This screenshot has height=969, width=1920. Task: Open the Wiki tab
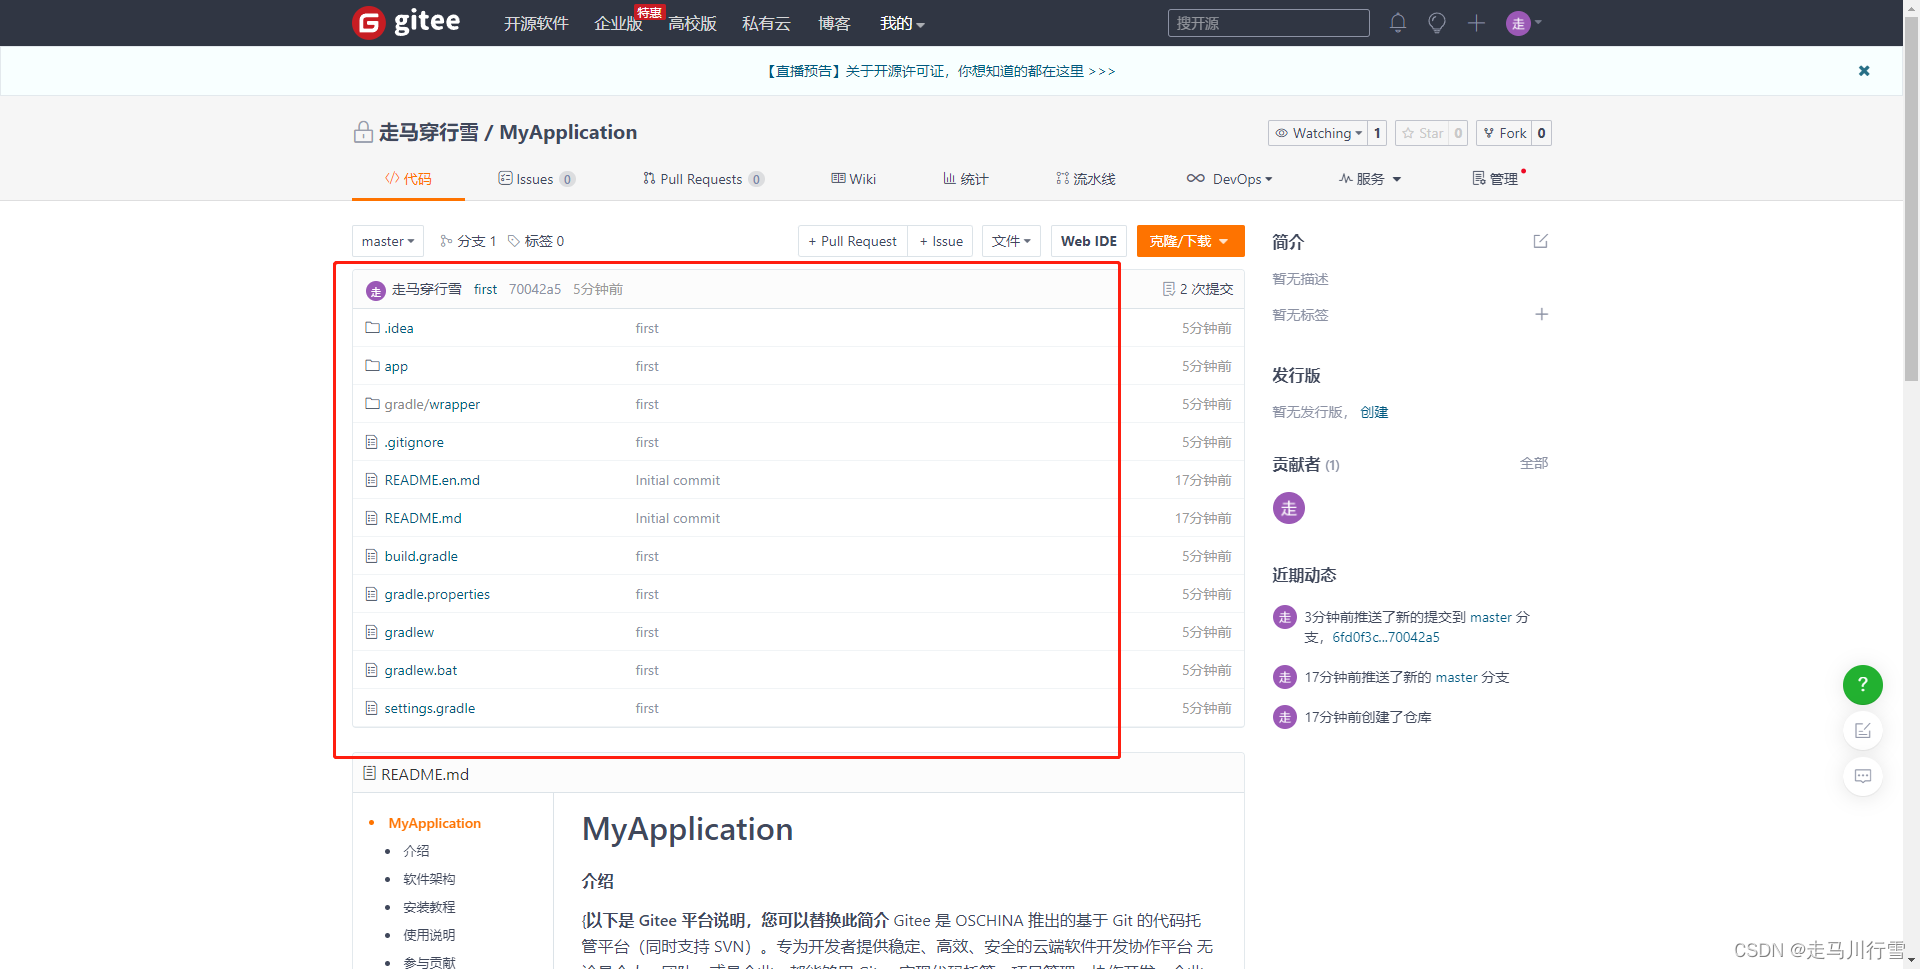point(853,179)
